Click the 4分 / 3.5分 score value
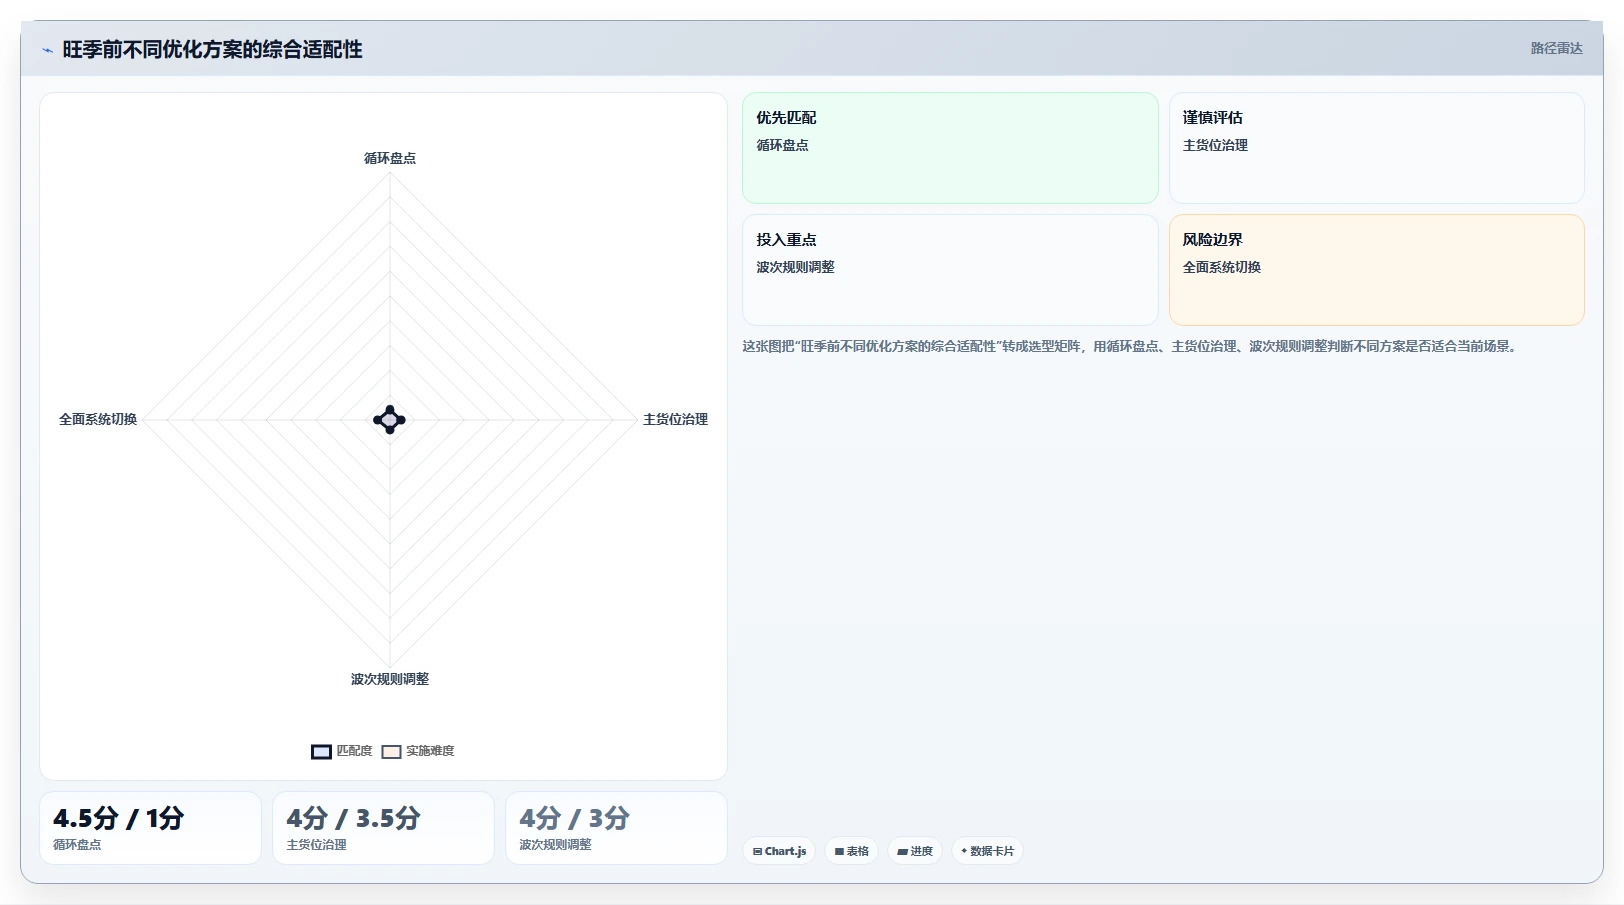This screenshot has width=1624, height=905. (353, 818)
